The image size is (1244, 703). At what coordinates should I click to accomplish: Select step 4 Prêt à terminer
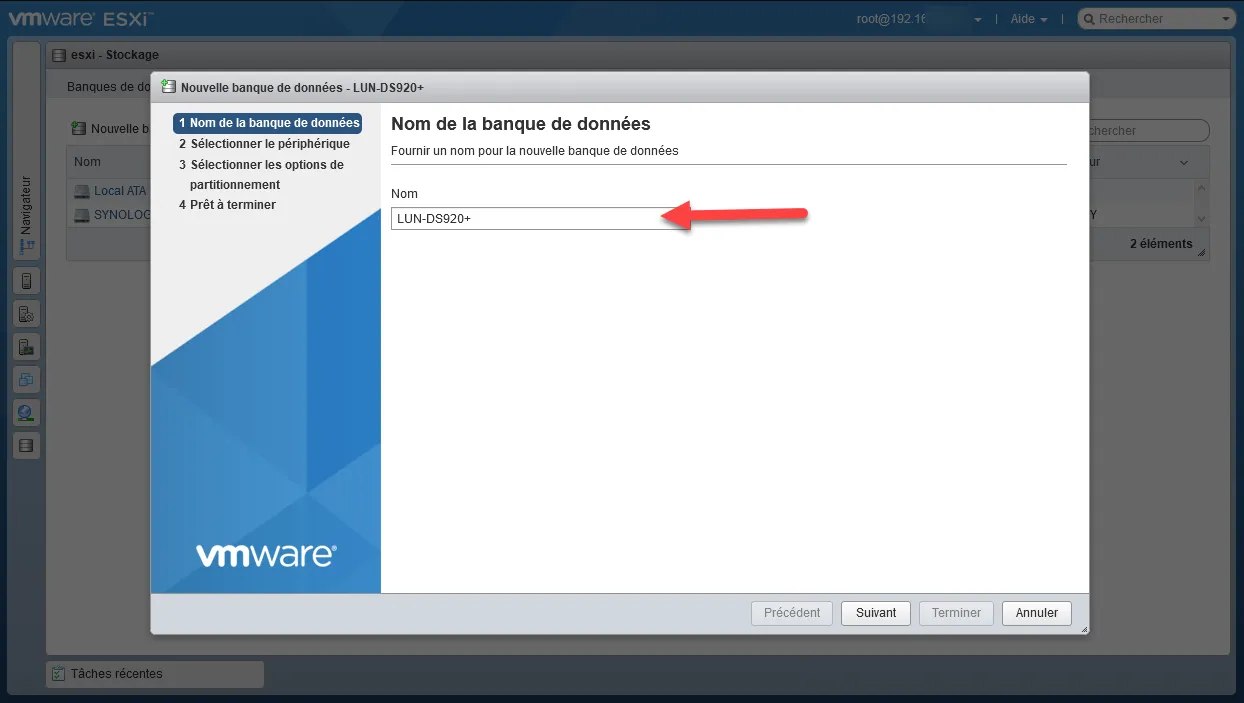[232, 205]
